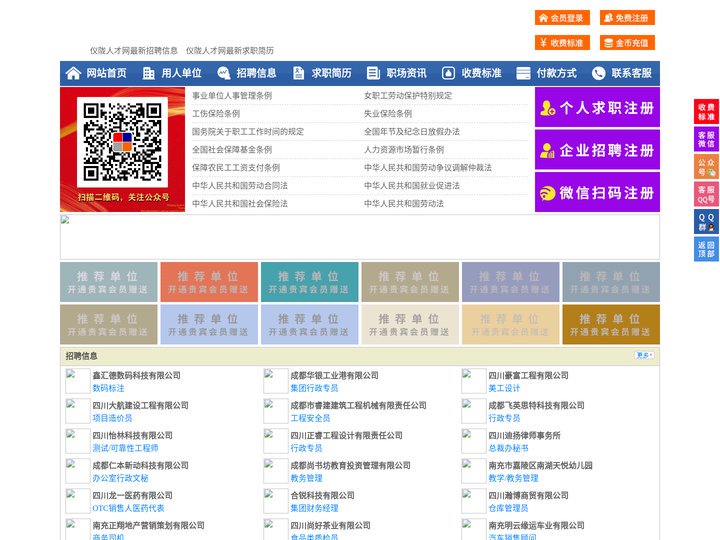Click the dark golden 推荐单位 tile
Image resolution: width=720 pixels, height=540 pixels.
[611, 324]
